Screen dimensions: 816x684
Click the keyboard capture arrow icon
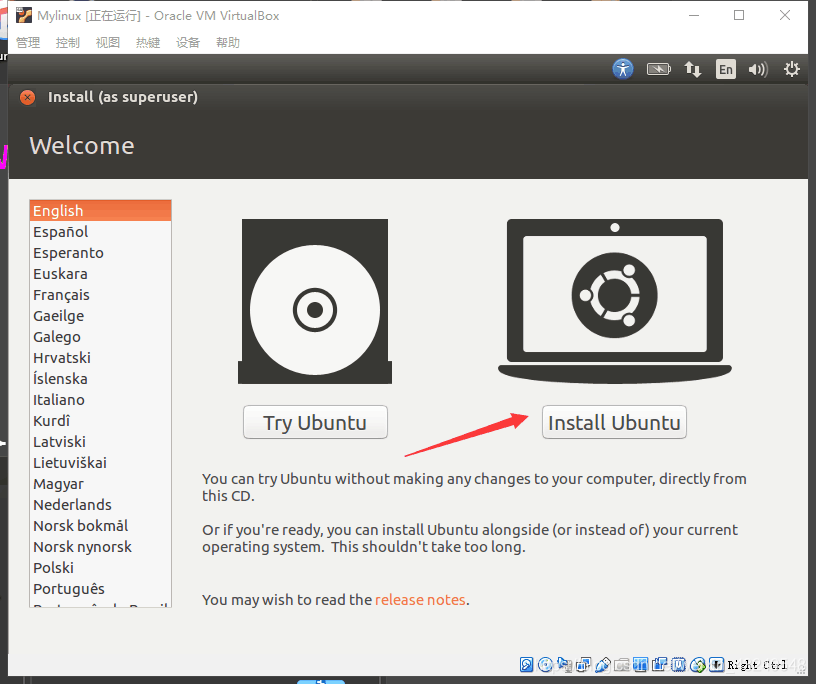(x=717, y=664)
